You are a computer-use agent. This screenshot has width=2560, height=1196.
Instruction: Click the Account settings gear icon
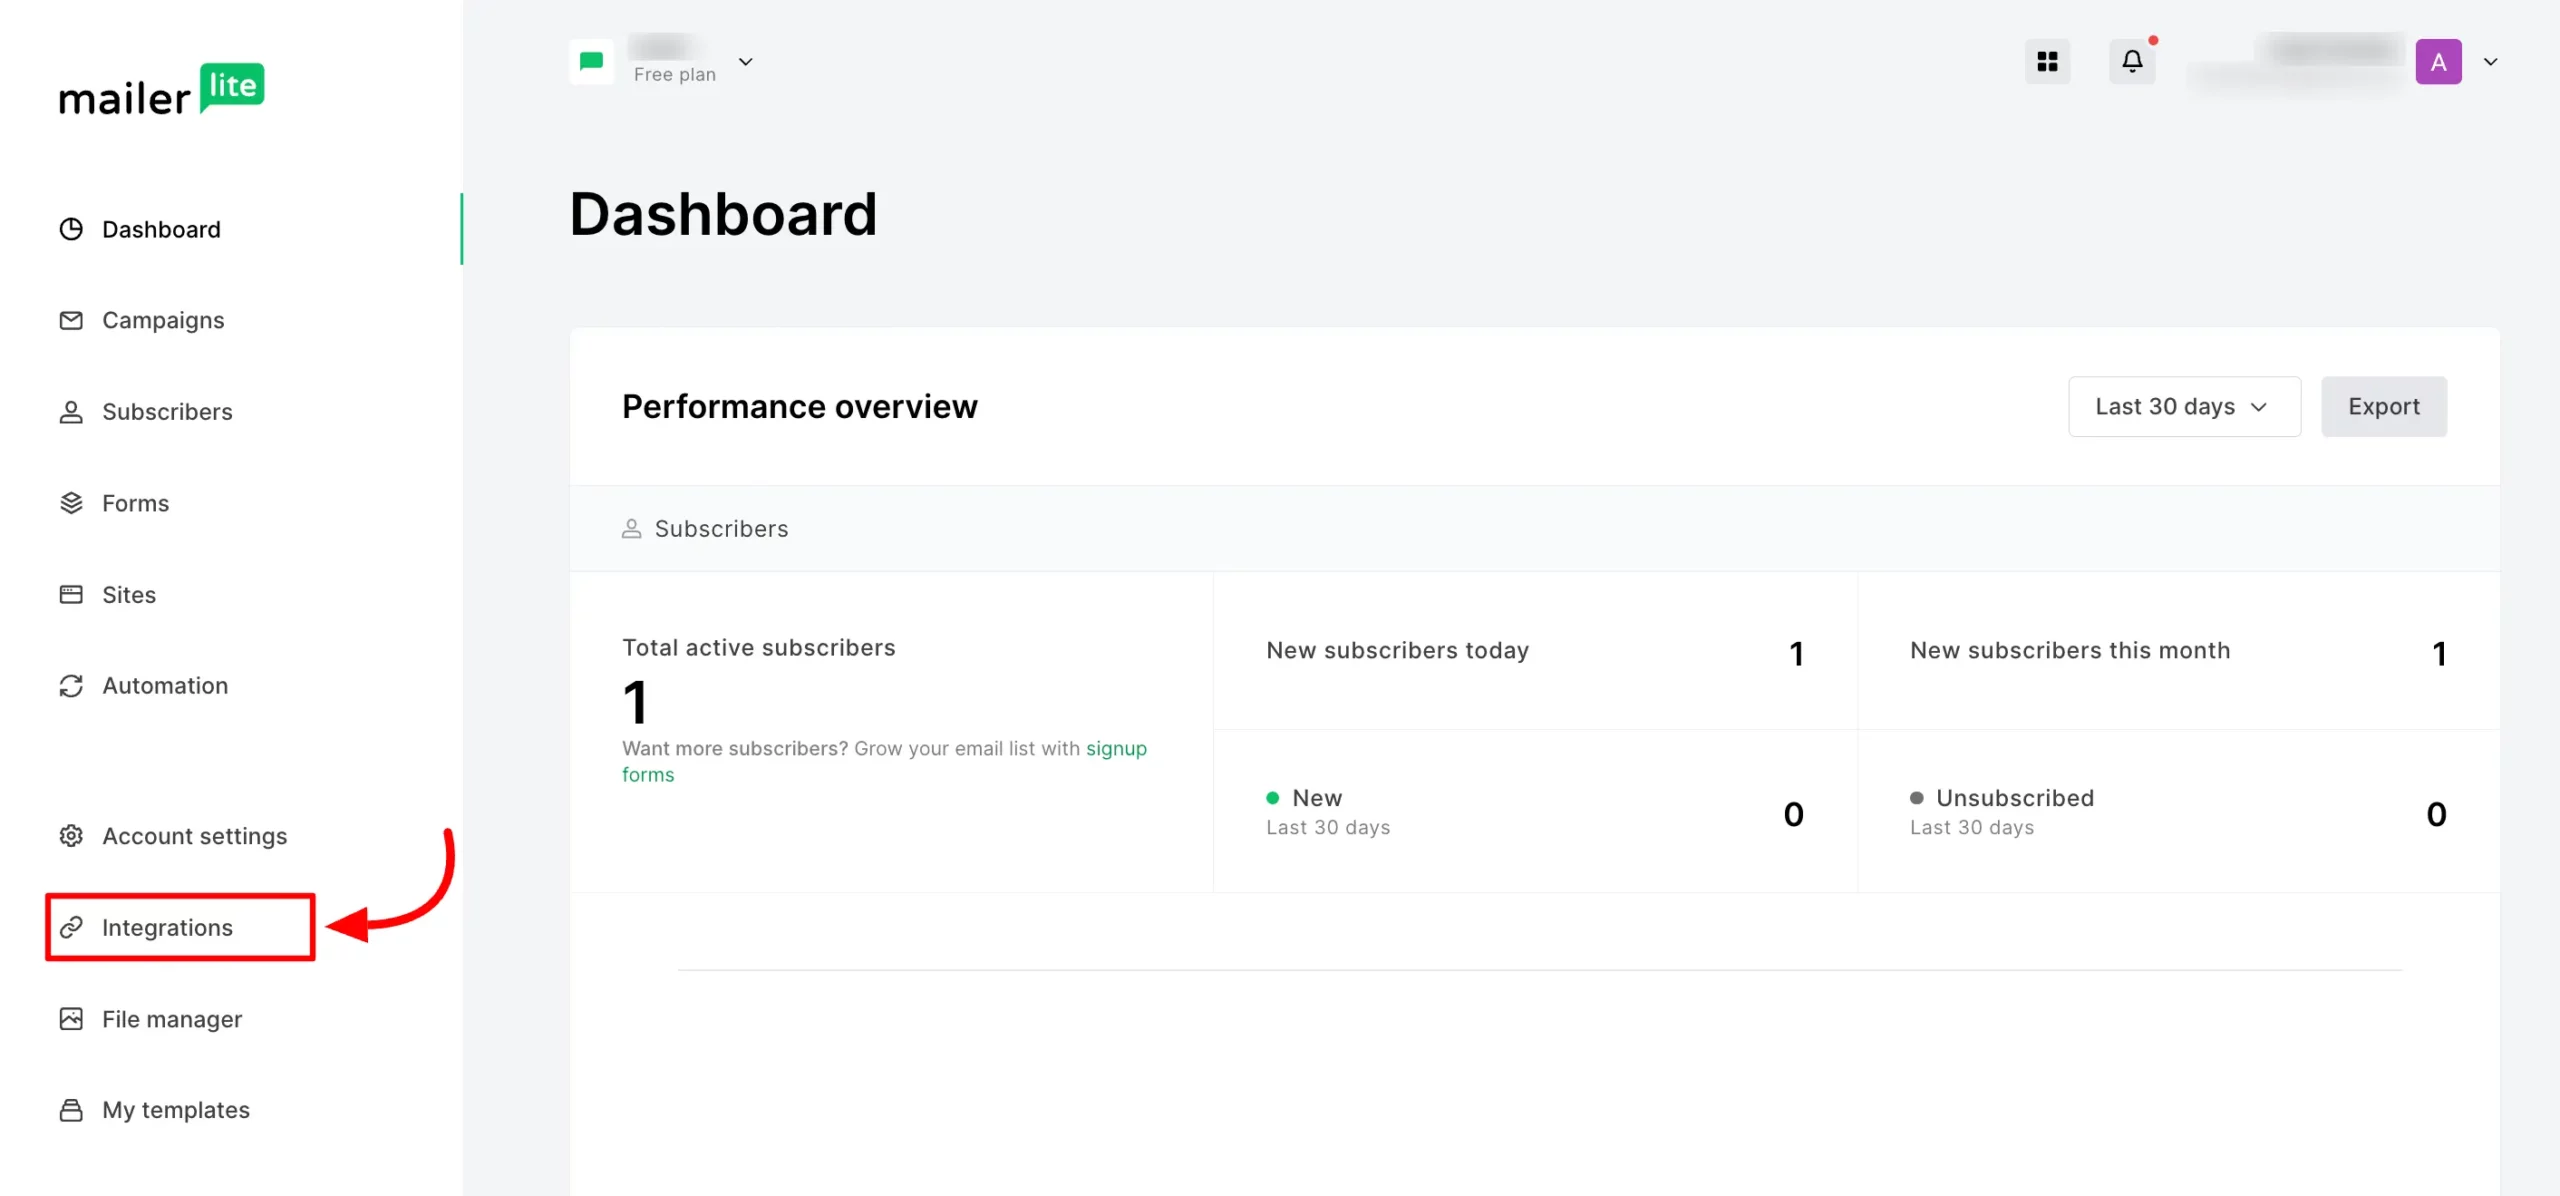71,836
